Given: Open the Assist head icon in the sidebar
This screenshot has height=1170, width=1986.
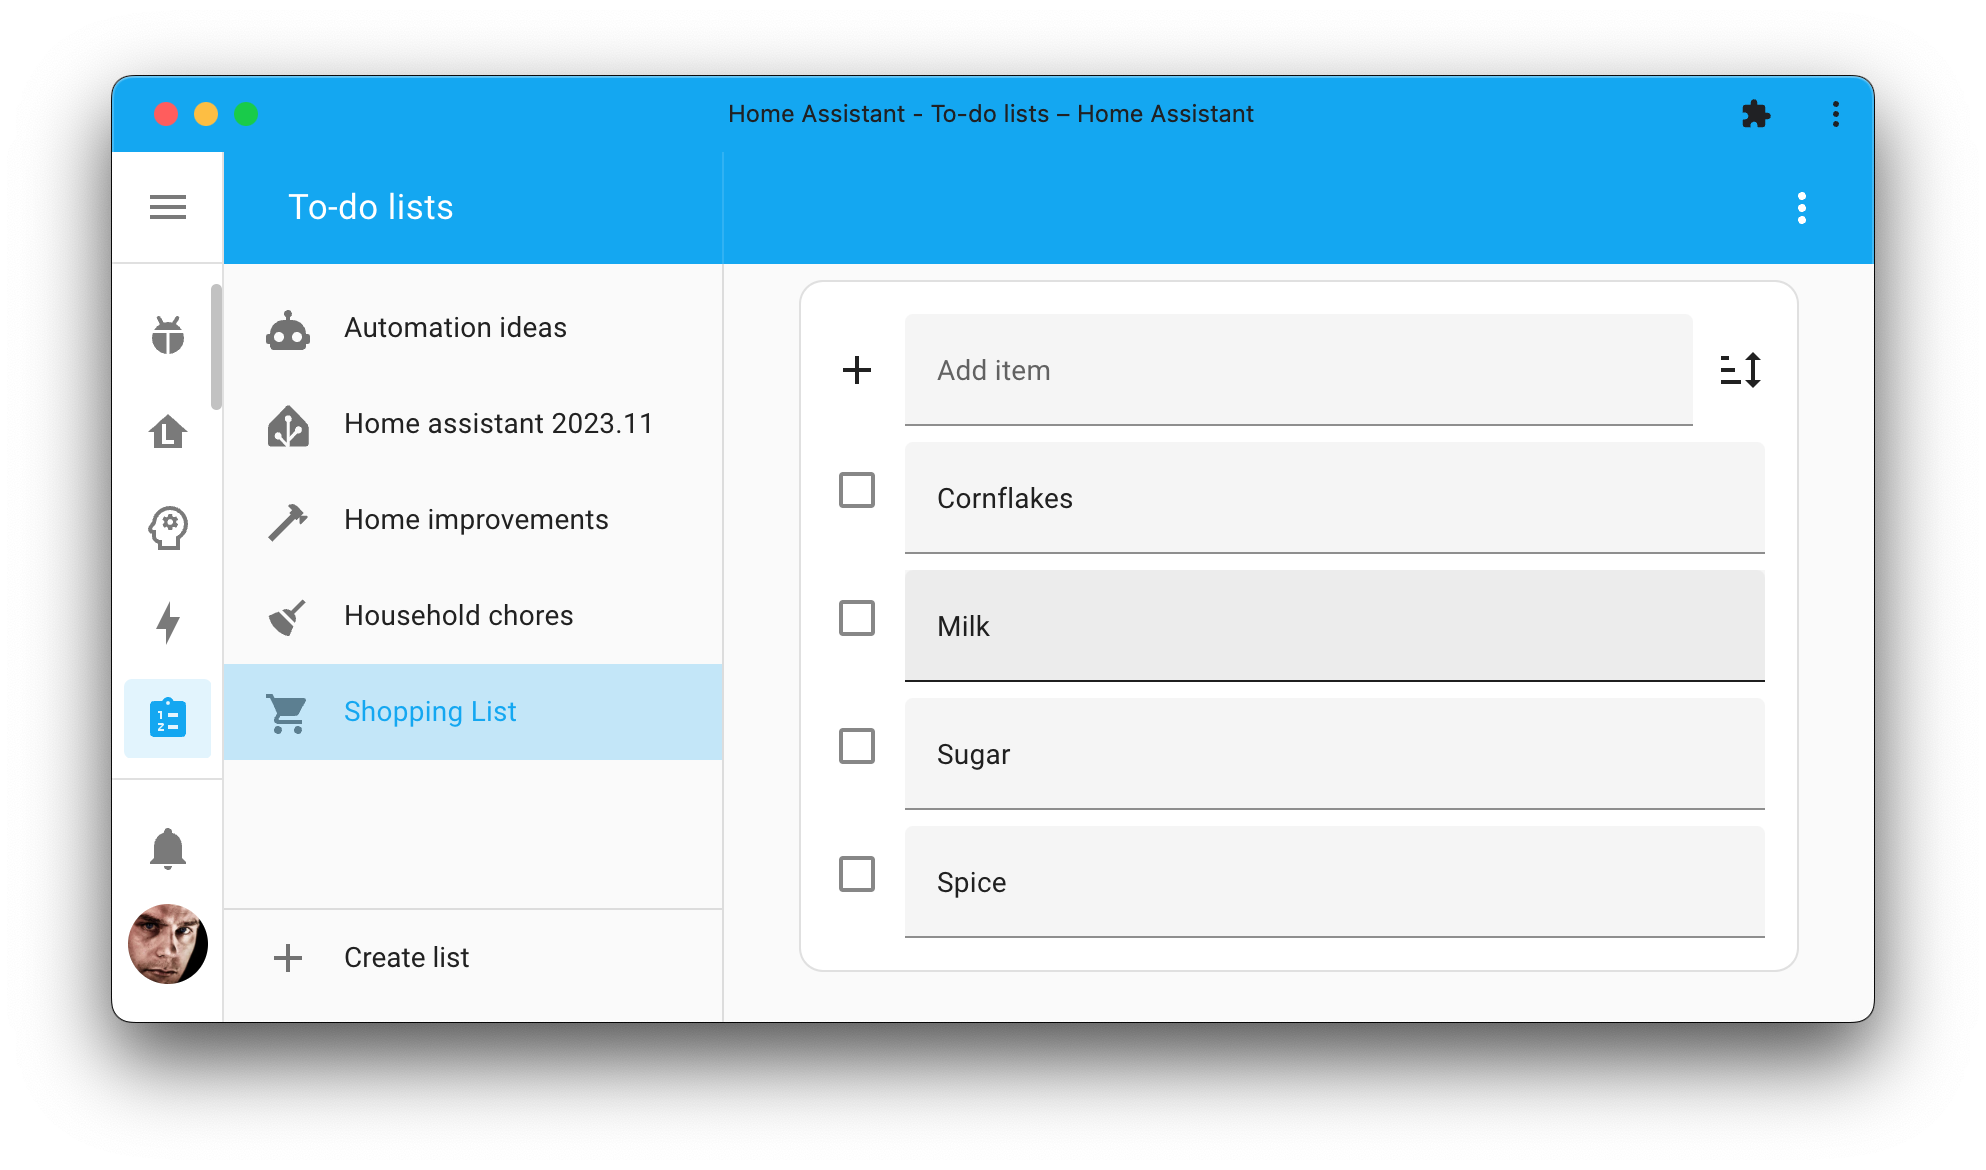Looking at the screenshot, I should (168, 527).
